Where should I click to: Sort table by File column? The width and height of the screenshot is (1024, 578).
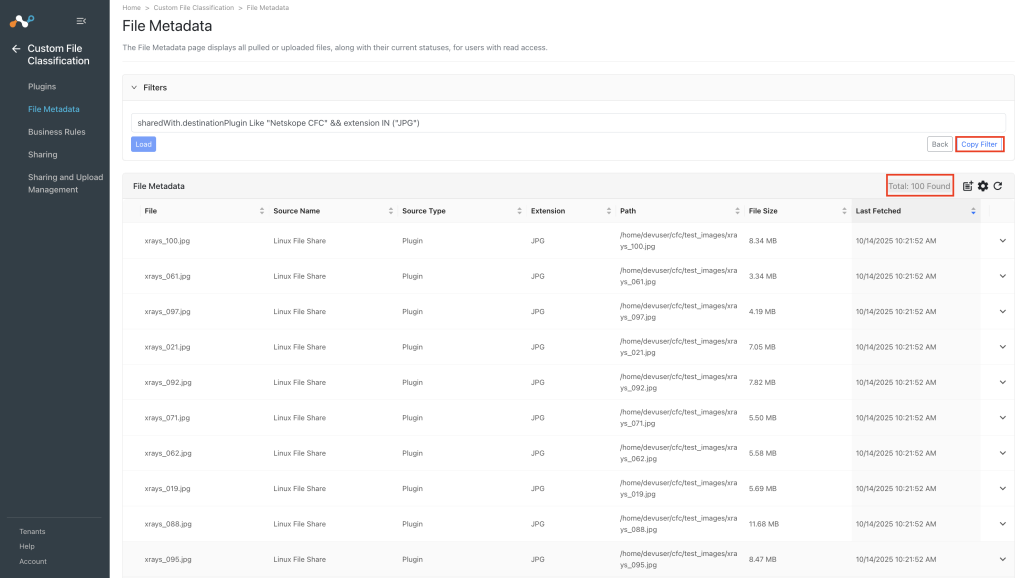coord(262,211)
